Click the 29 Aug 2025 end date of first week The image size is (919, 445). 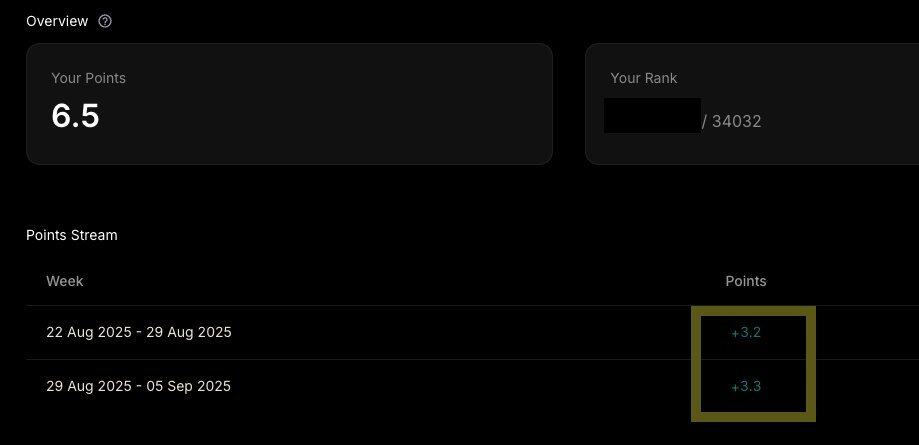189,332
